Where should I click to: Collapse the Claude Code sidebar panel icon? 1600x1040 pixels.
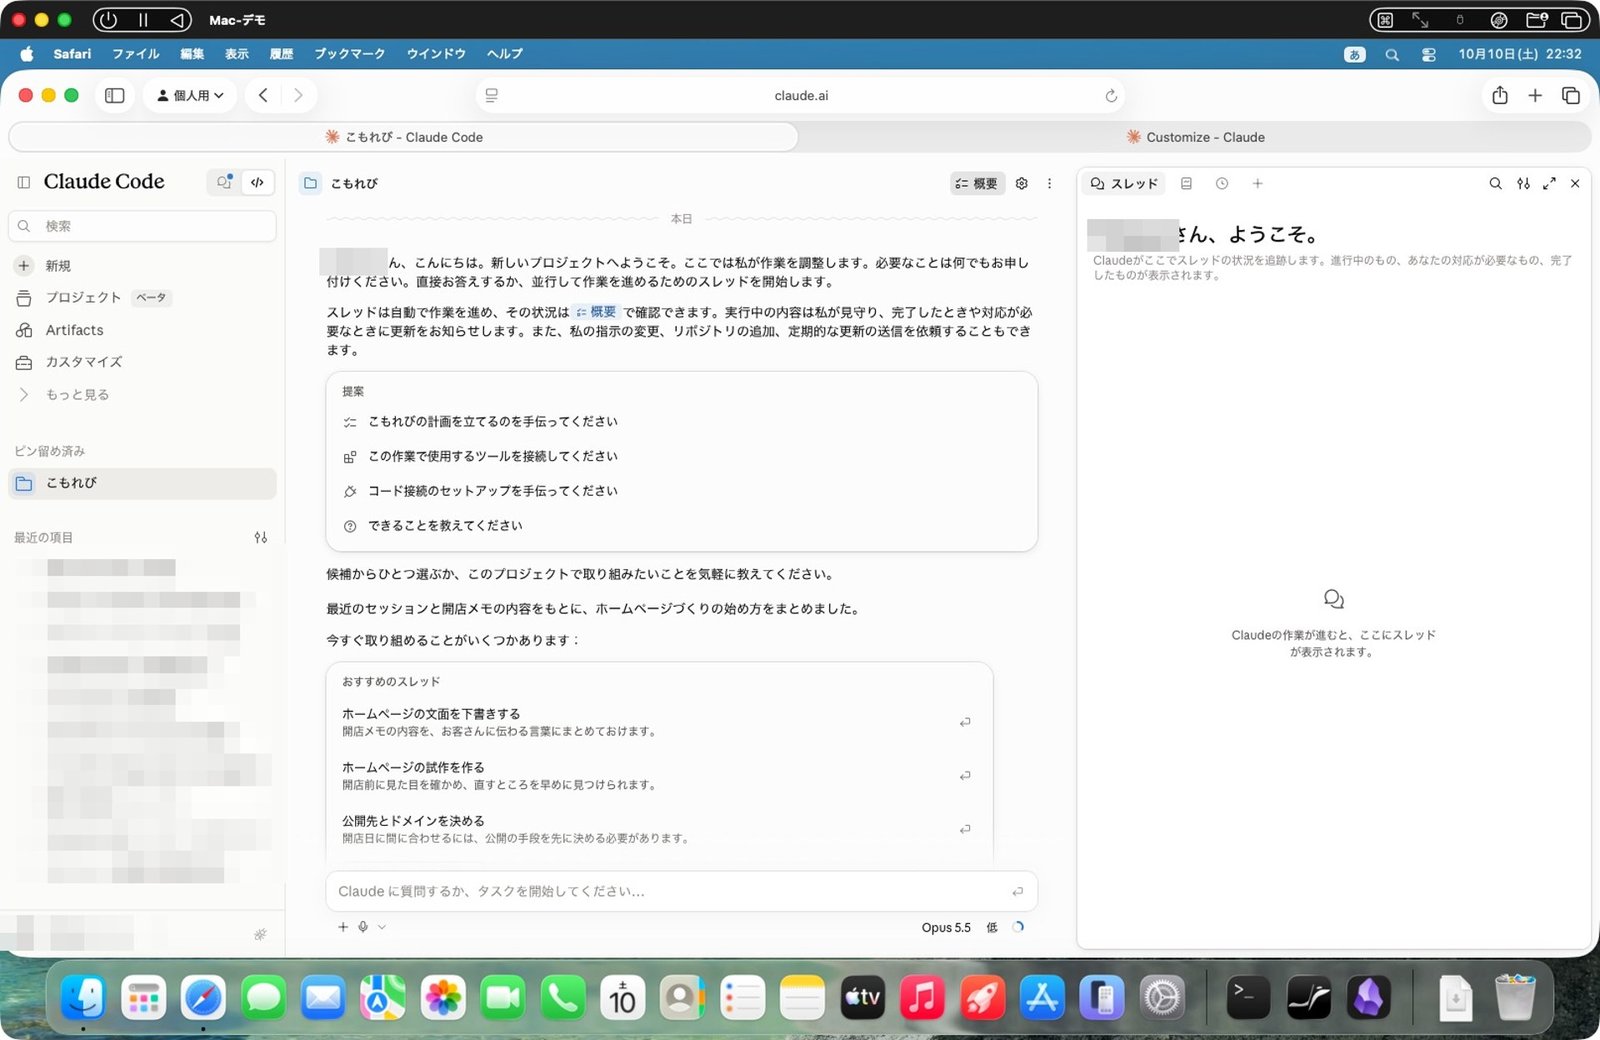pyautogui.click(x=24, y=182)
